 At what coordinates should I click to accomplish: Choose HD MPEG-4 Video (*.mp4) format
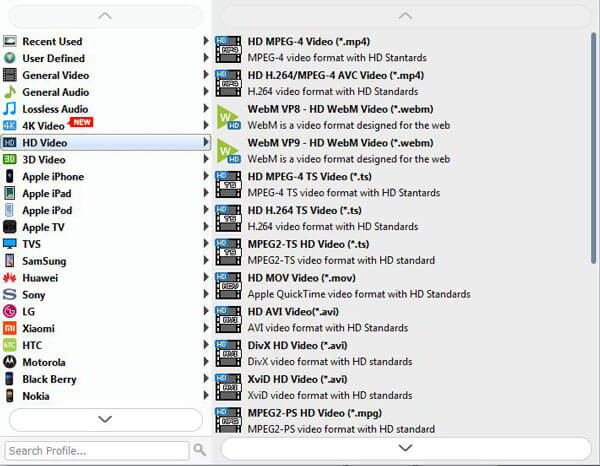pyautogui.click(x=401, y=49)
